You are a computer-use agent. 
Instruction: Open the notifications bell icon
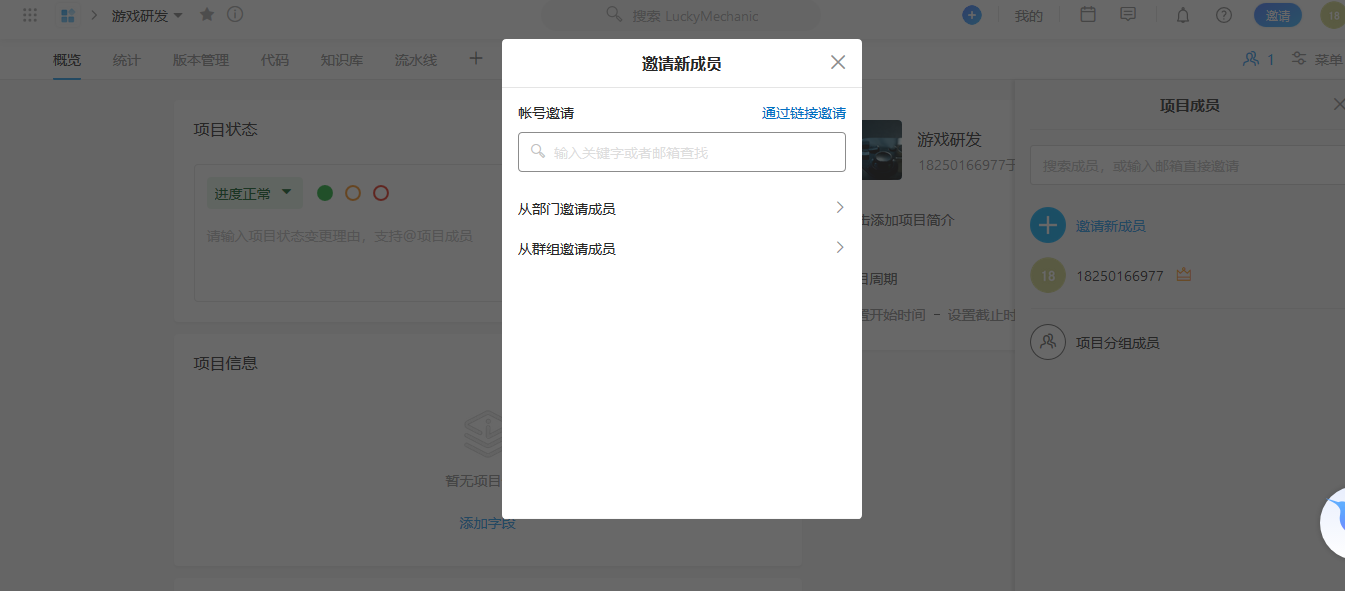[x=1182, y=15]
